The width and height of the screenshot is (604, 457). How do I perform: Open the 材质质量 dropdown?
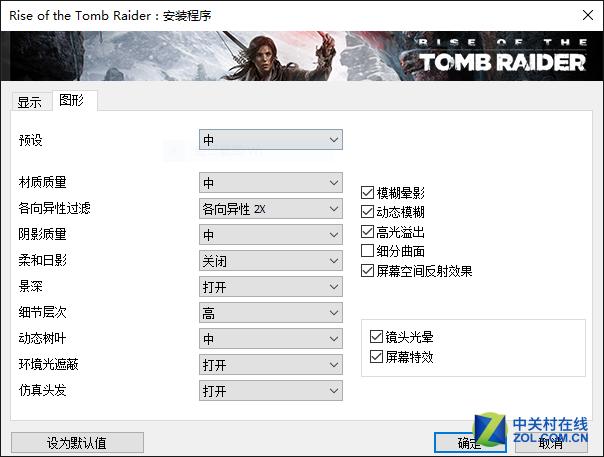(270, 183)
